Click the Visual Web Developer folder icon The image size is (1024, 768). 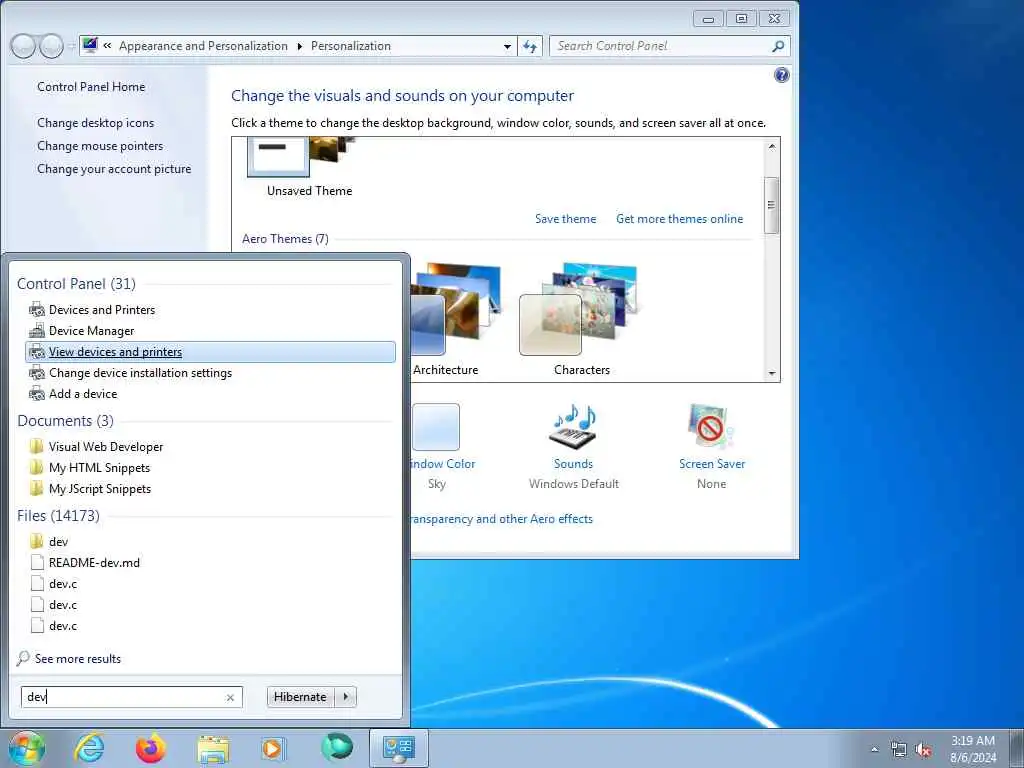[37, 447]
